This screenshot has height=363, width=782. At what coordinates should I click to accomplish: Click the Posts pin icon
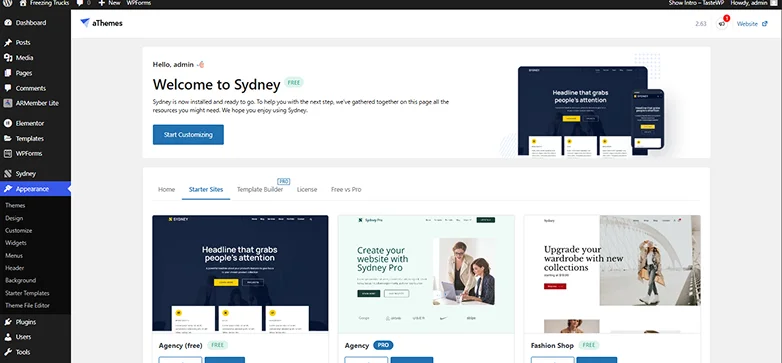pos(8,42)
